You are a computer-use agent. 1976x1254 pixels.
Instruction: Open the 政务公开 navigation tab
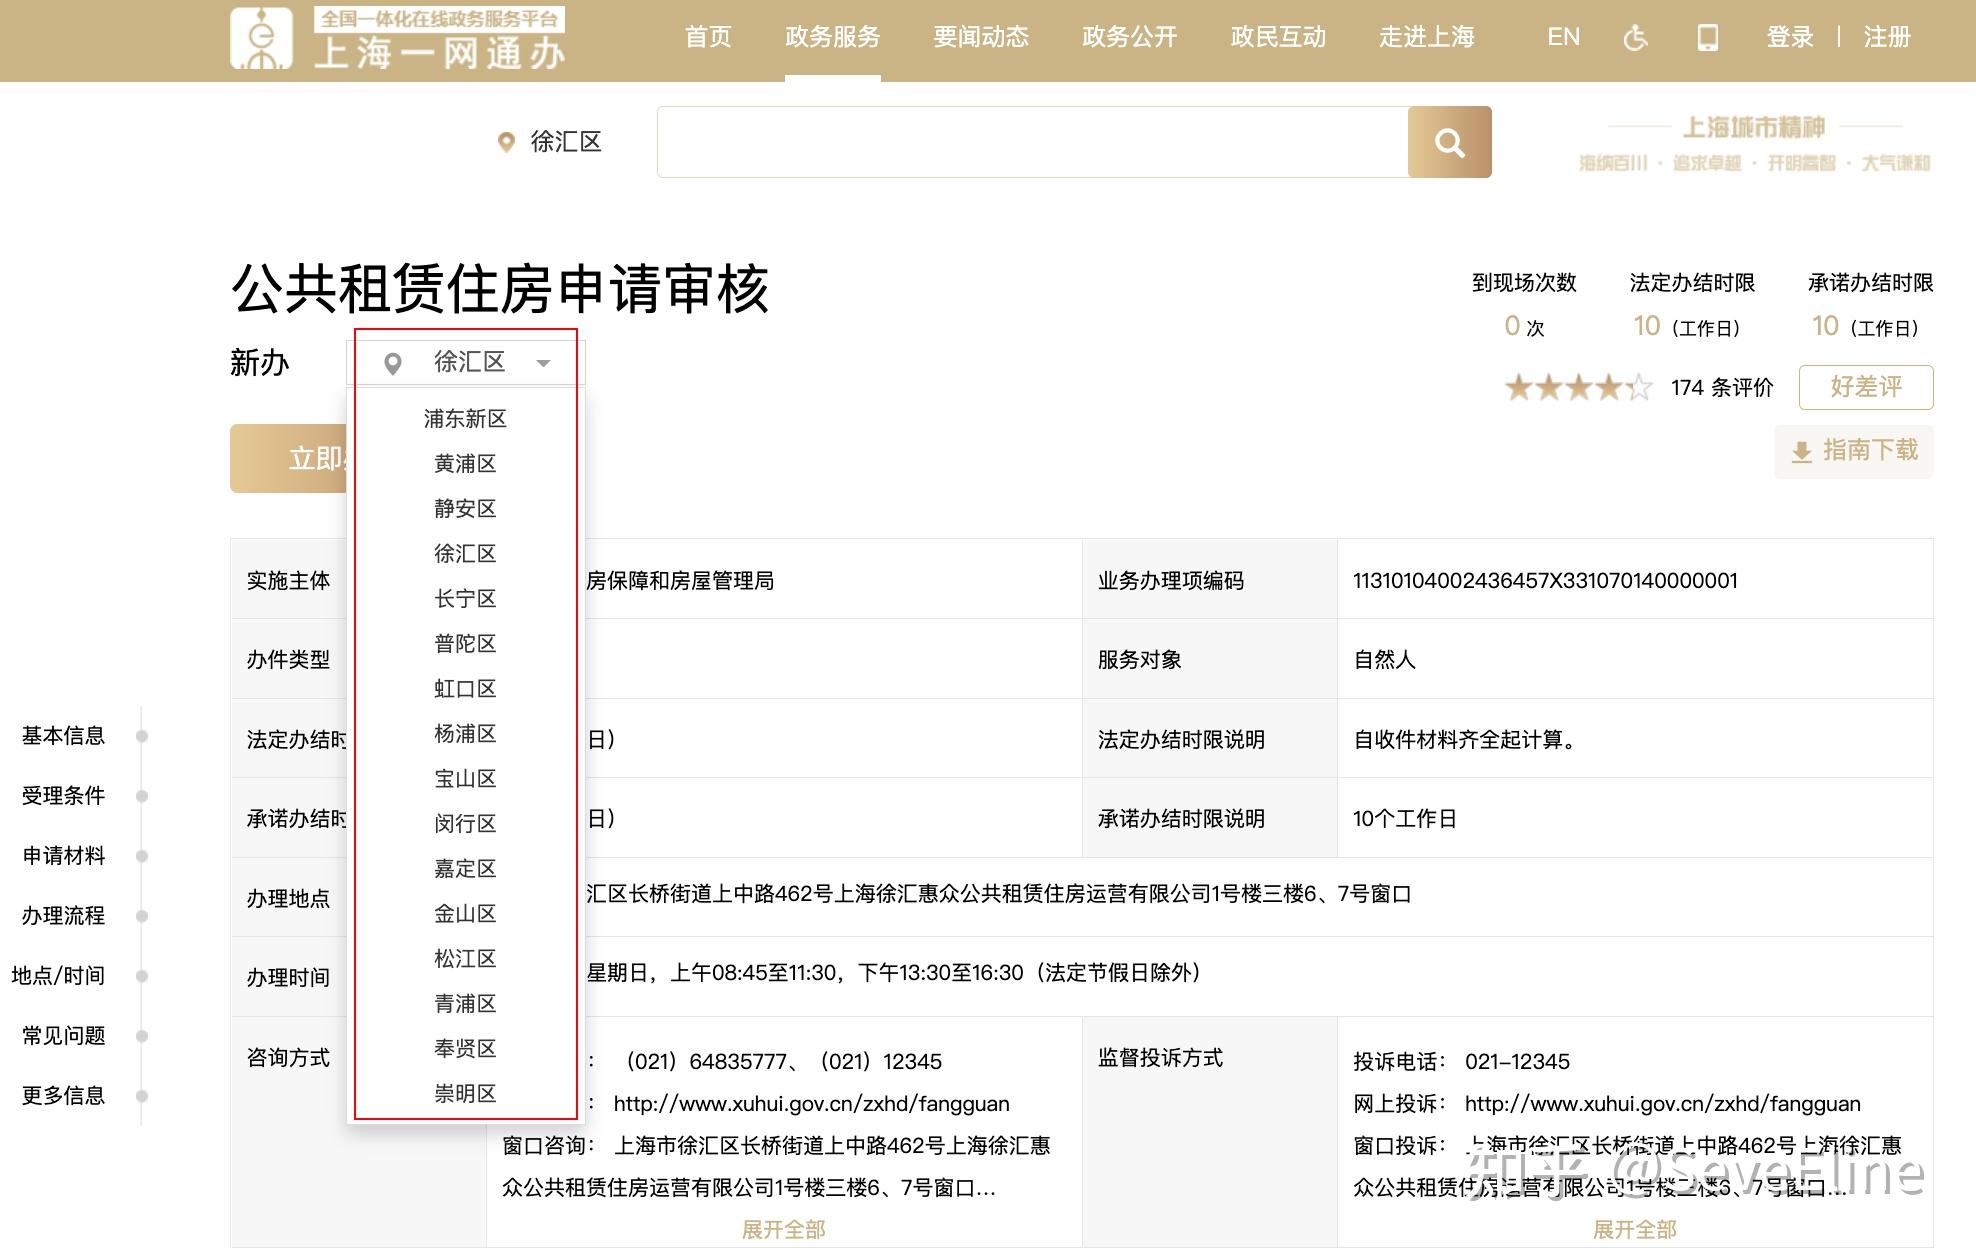point(1130,37)
